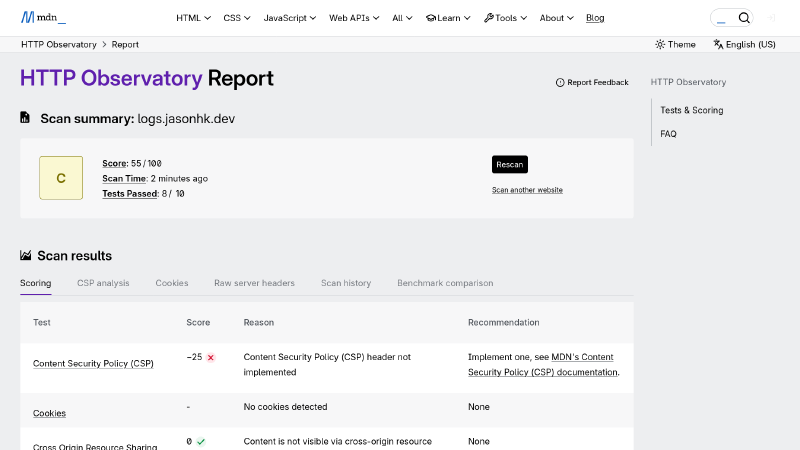800x450 pixels.
Task: Click the login arrow icon
Action: 771,18
